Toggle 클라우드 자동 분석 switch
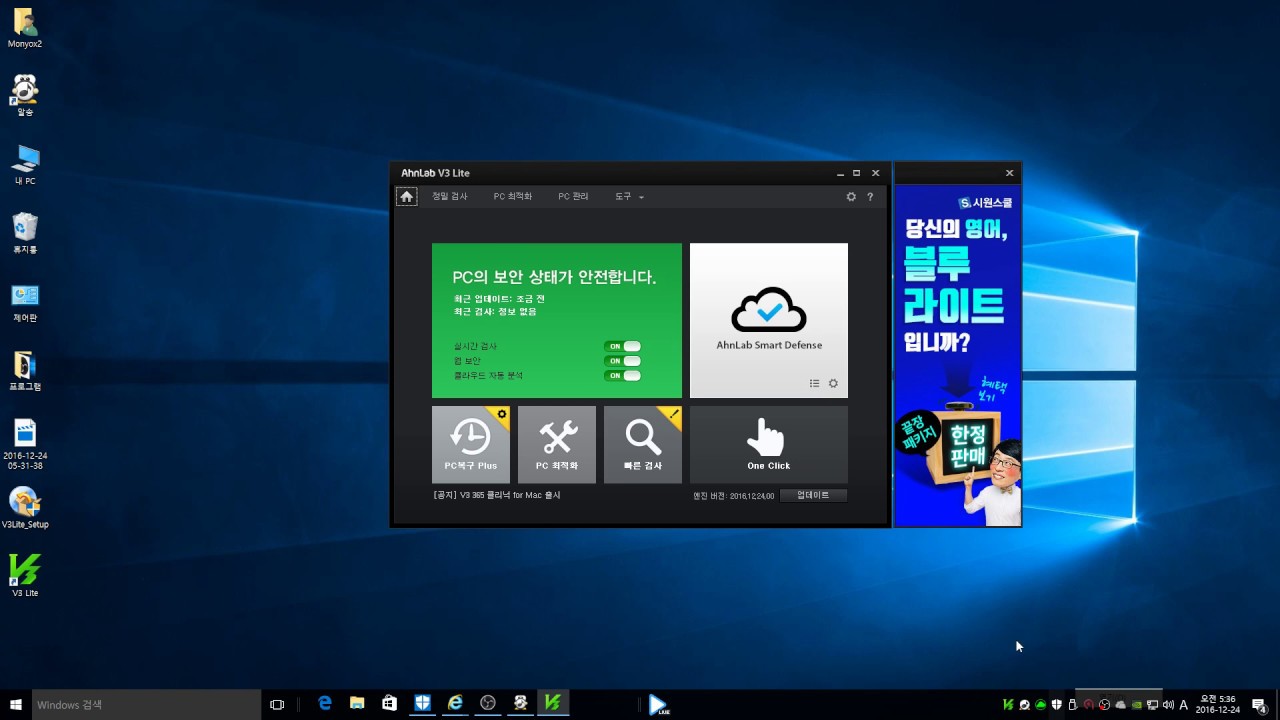 622,376
